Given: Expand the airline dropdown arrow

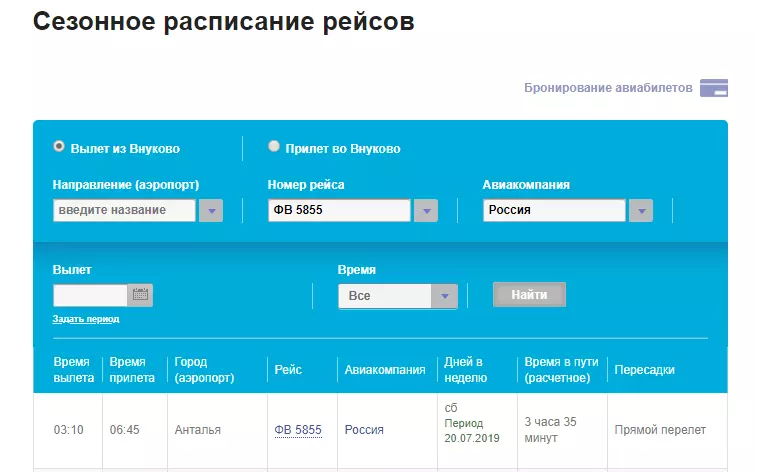Looking at the screenshot, I should 641,210.
